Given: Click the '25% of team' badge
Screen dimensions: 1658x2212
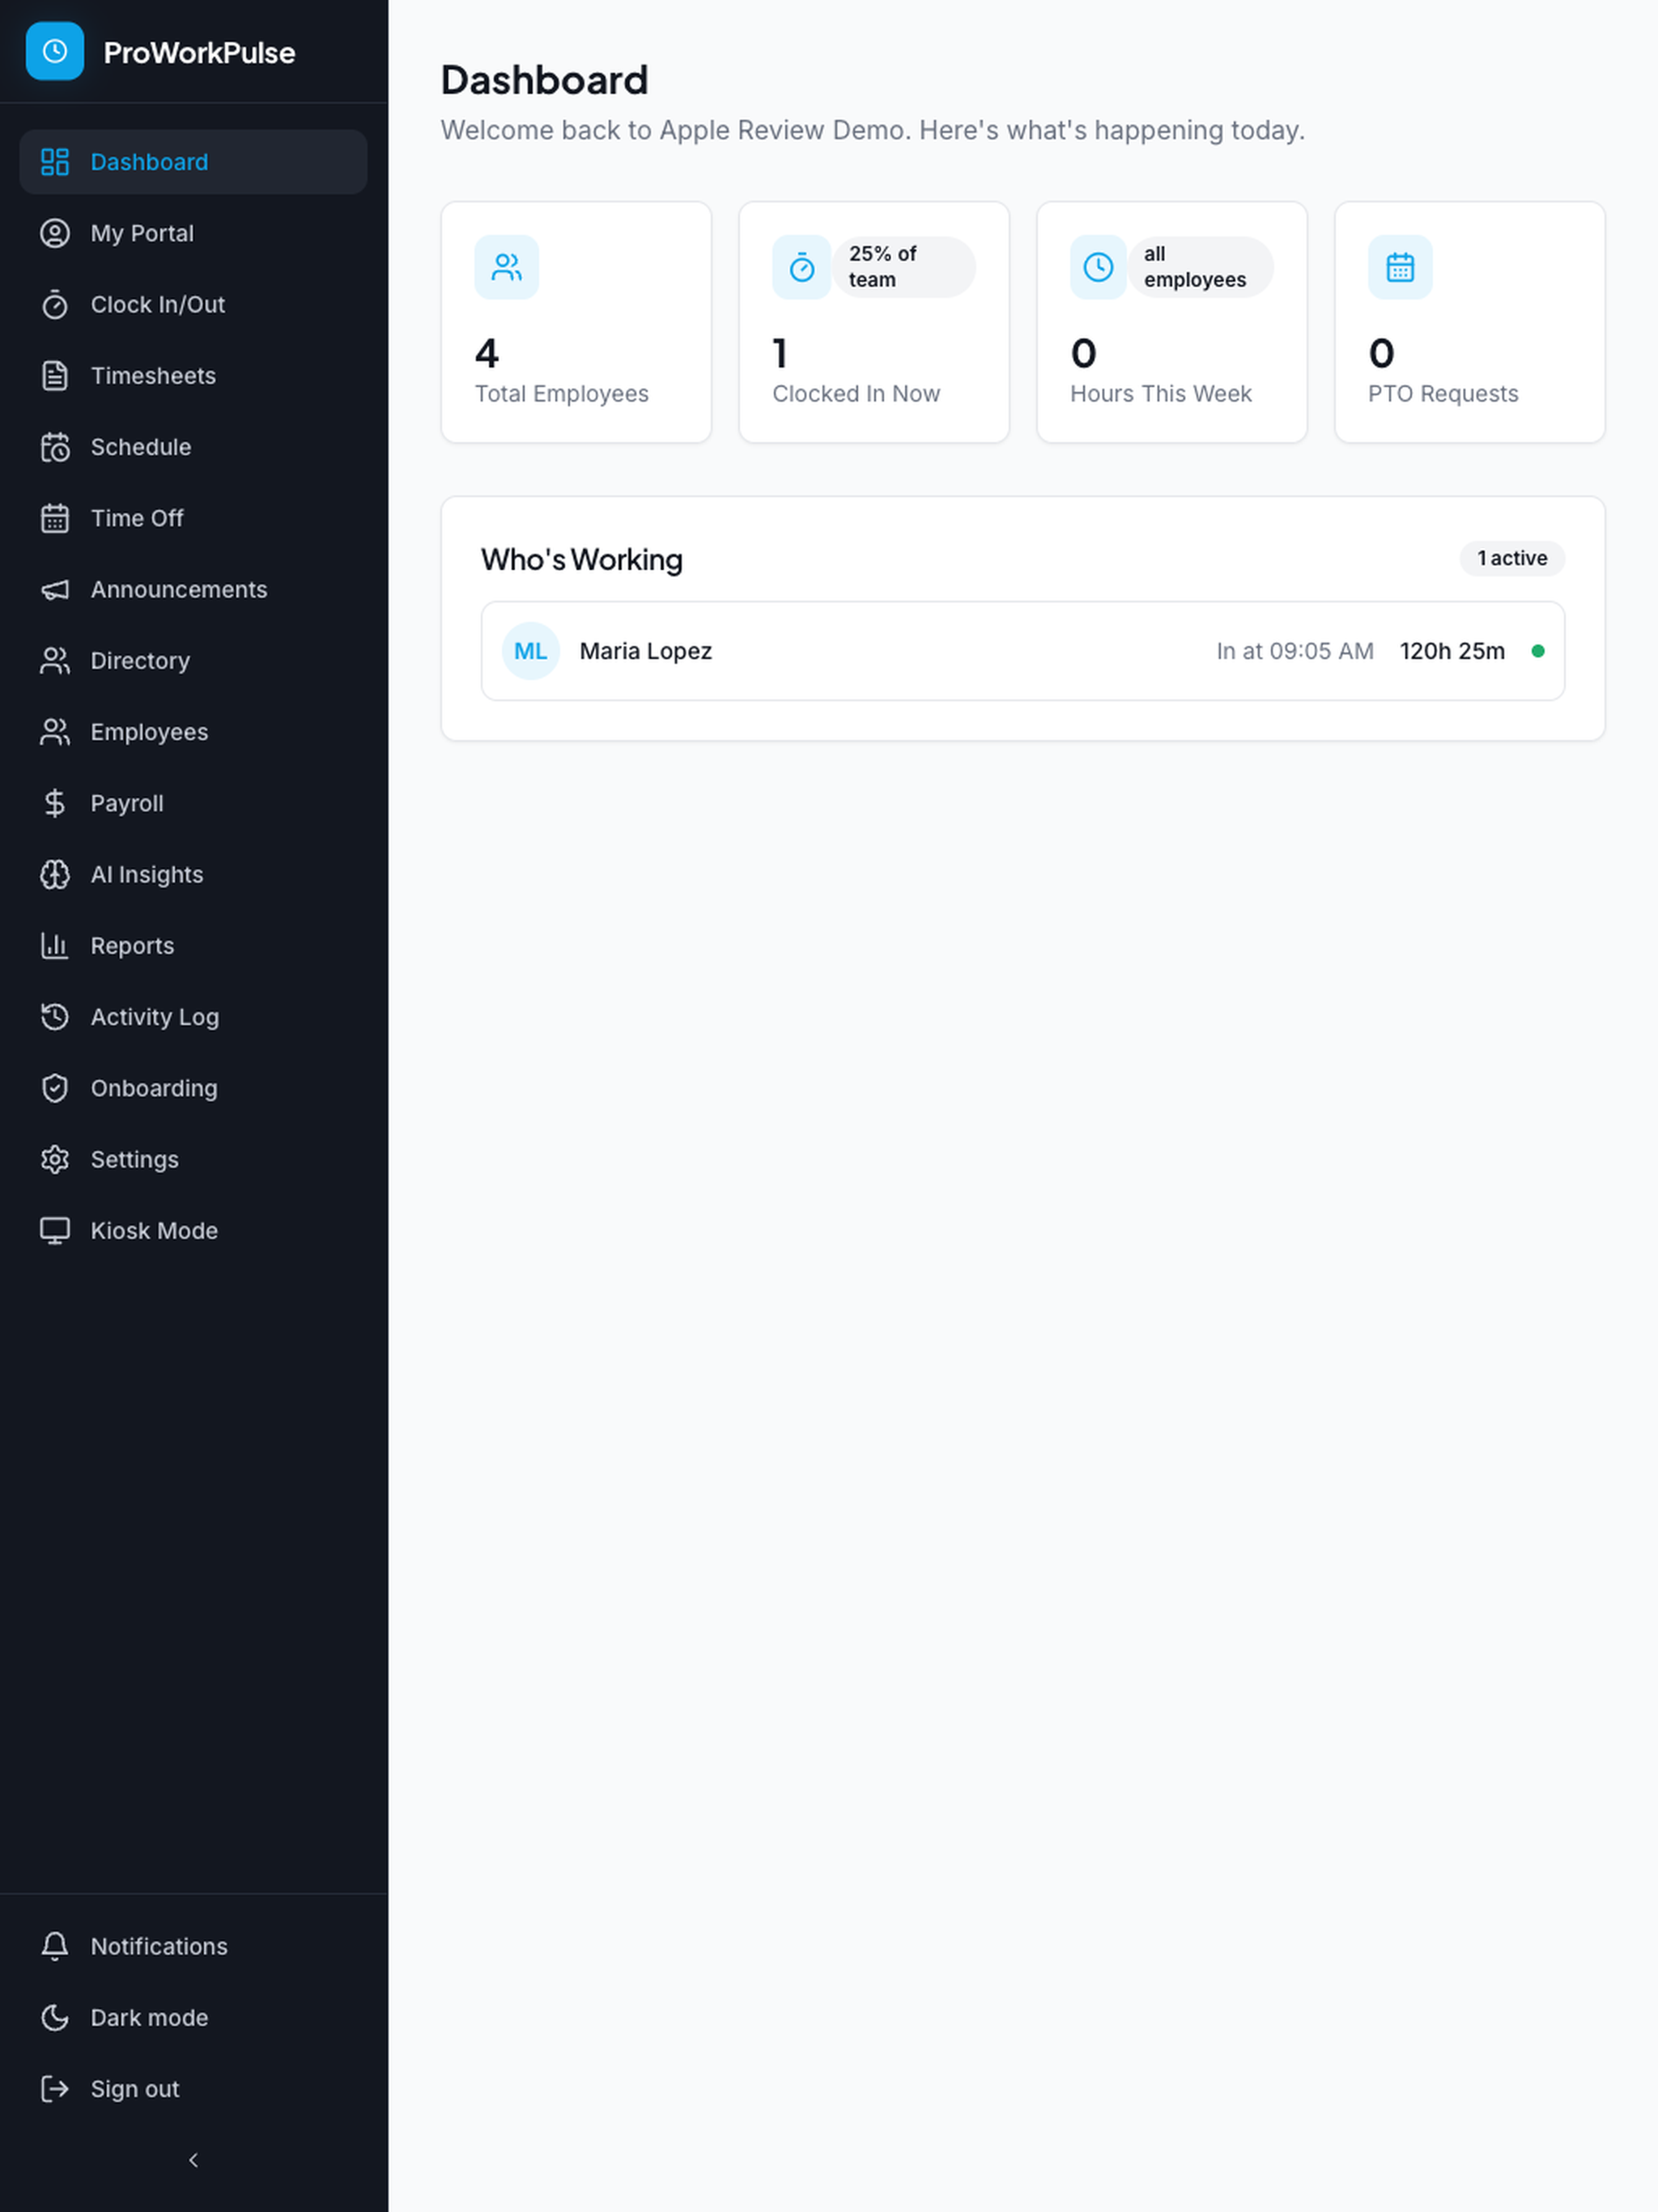Looking at the screenshot, I should click(903, 267).
